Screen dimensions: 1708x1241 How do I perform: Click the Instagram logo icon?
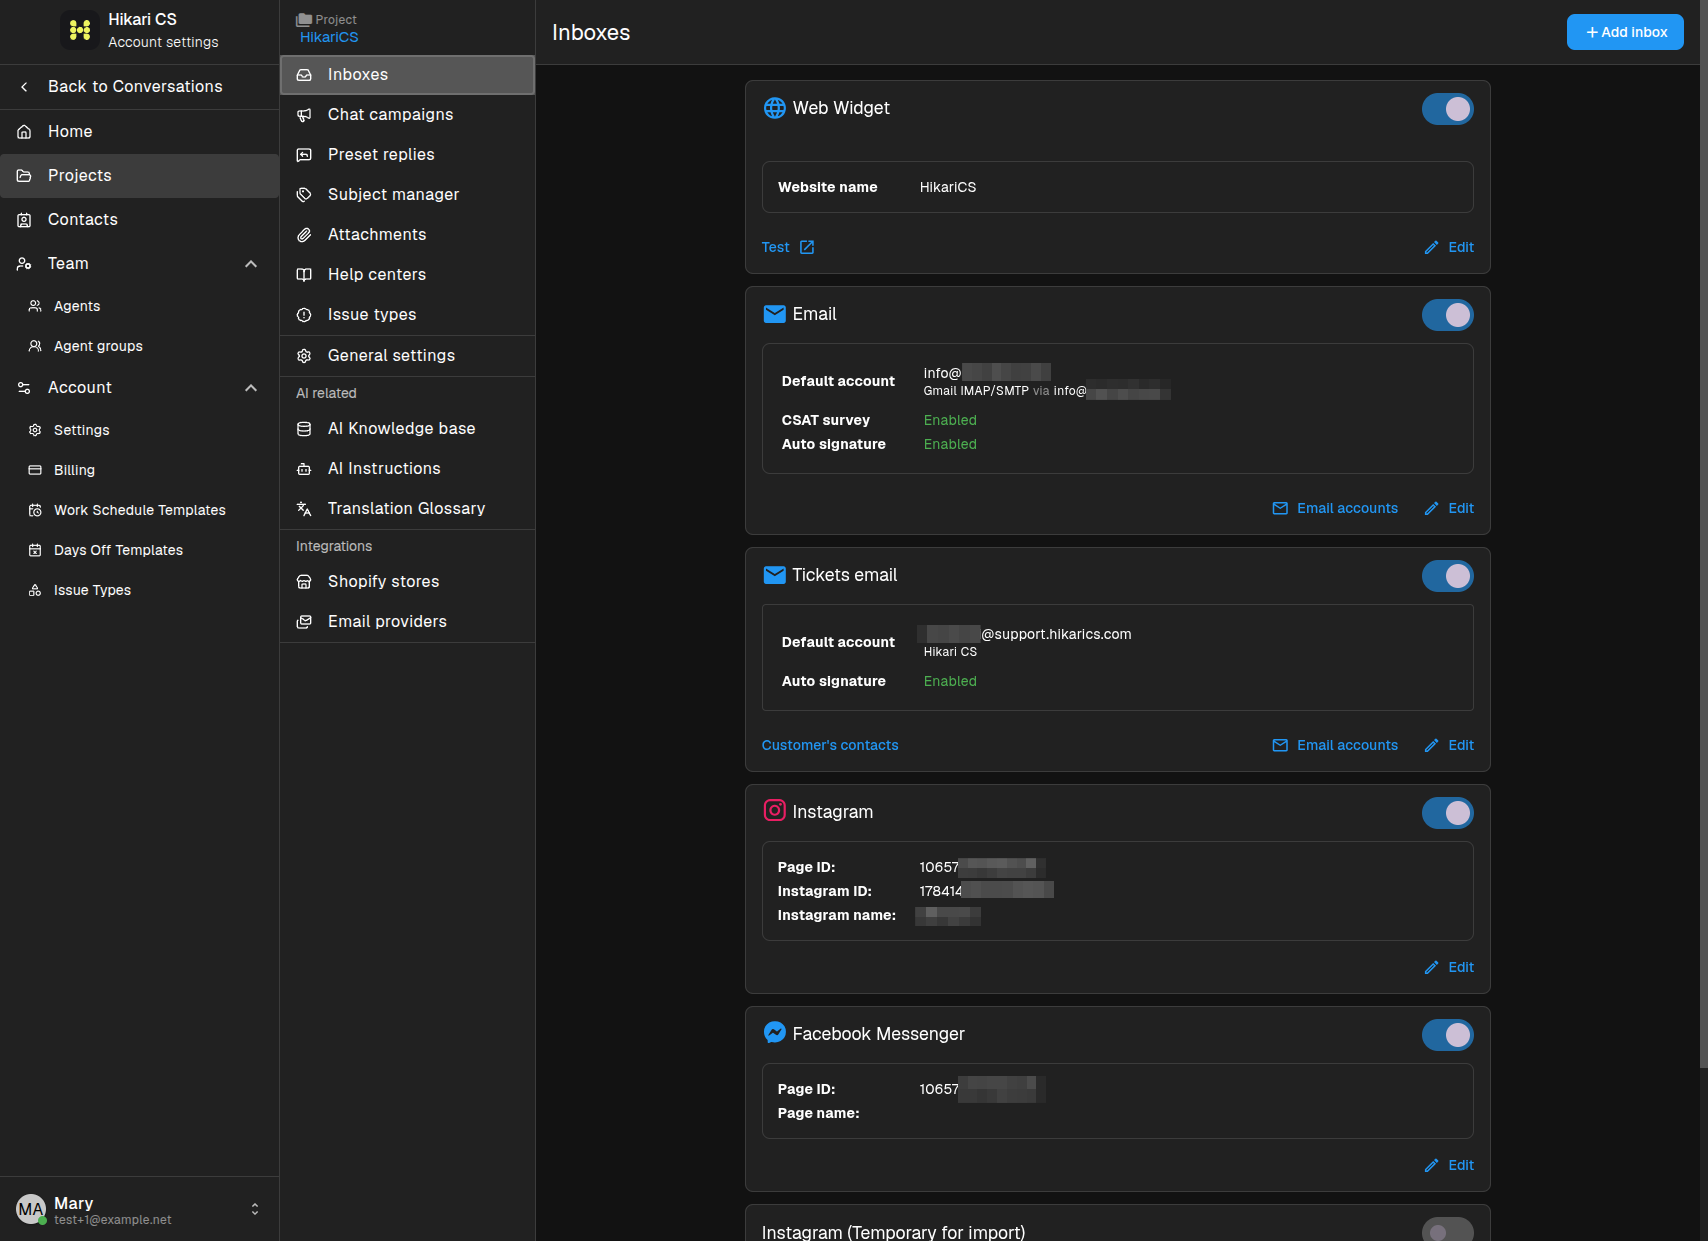774,810
